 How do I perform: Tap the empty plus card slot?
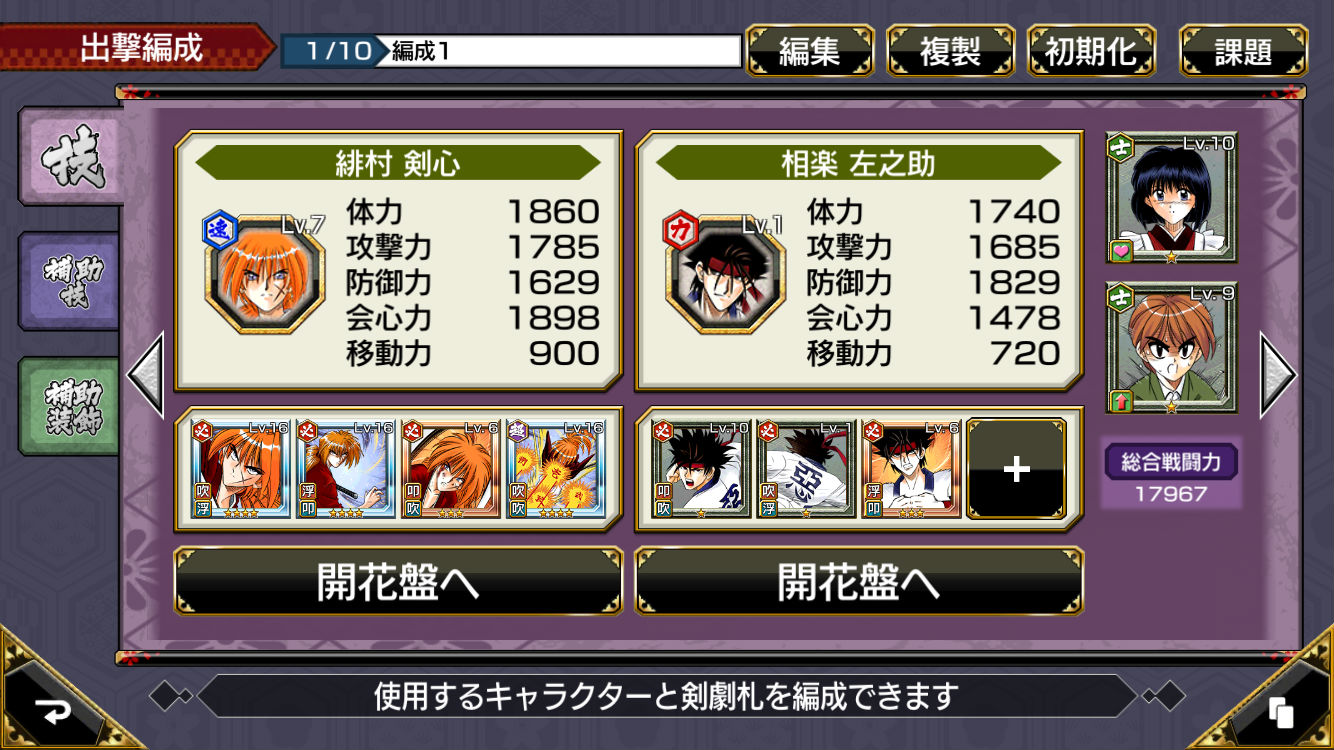(1016, 469)
